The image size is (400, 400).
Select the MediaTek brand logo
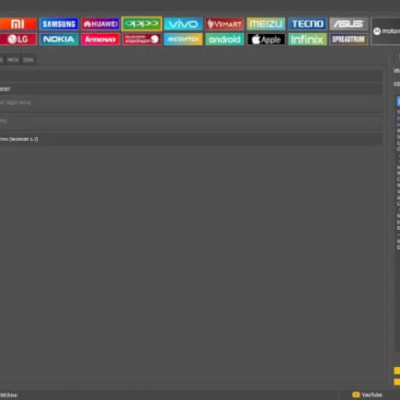point(183,39)
